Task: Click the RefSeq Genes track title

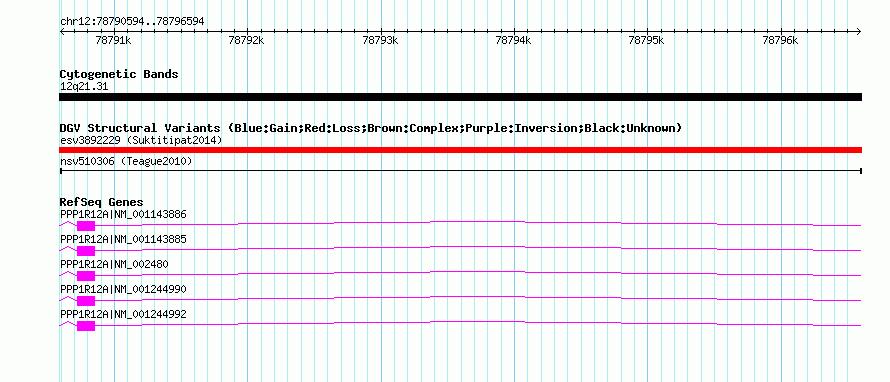Action: pos(101,202)
